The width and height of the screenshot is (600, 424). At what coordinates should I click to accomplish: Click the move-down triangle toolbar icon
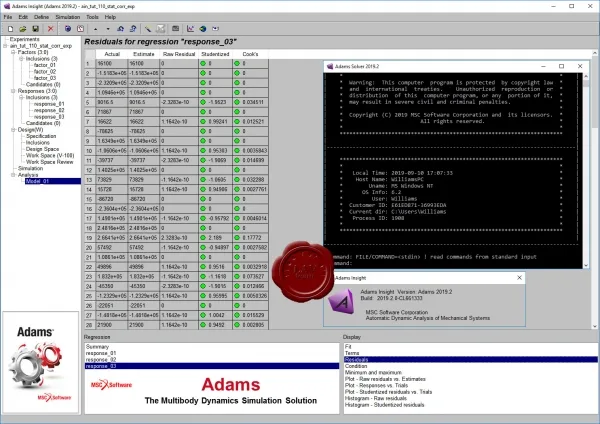pos(108,29)
